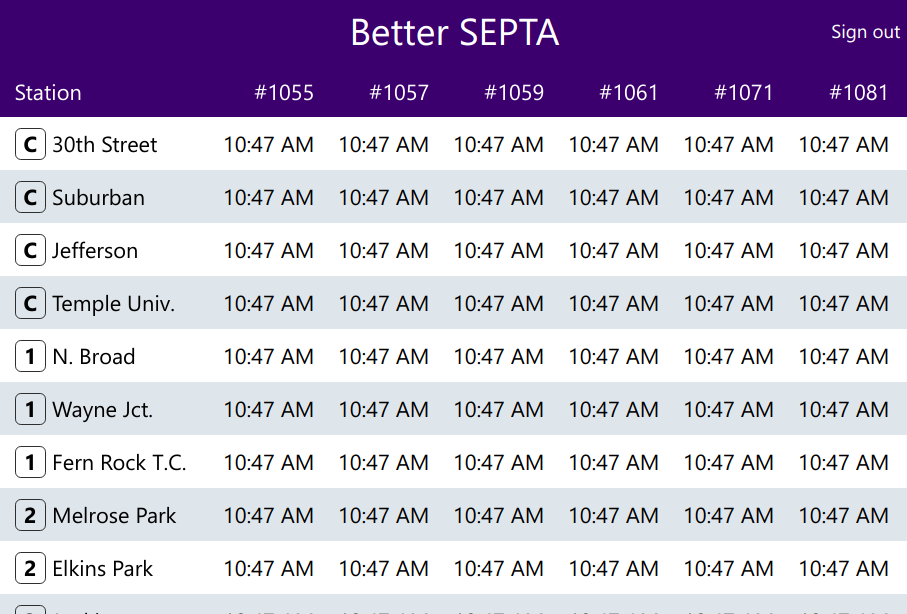Select the zone C badge for Jefferson
Viewport: 907px width, 614px height.
coord(30,251)
